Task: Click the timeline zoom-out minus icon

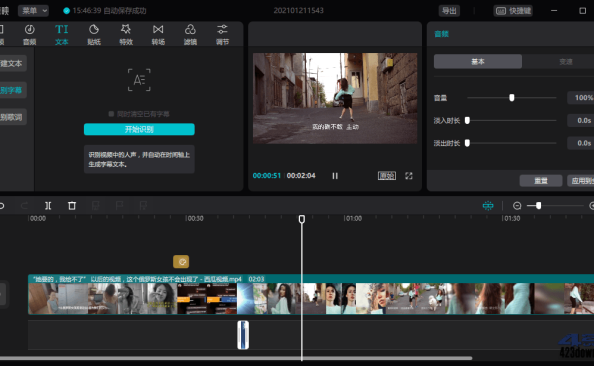Action: point(517,206)
